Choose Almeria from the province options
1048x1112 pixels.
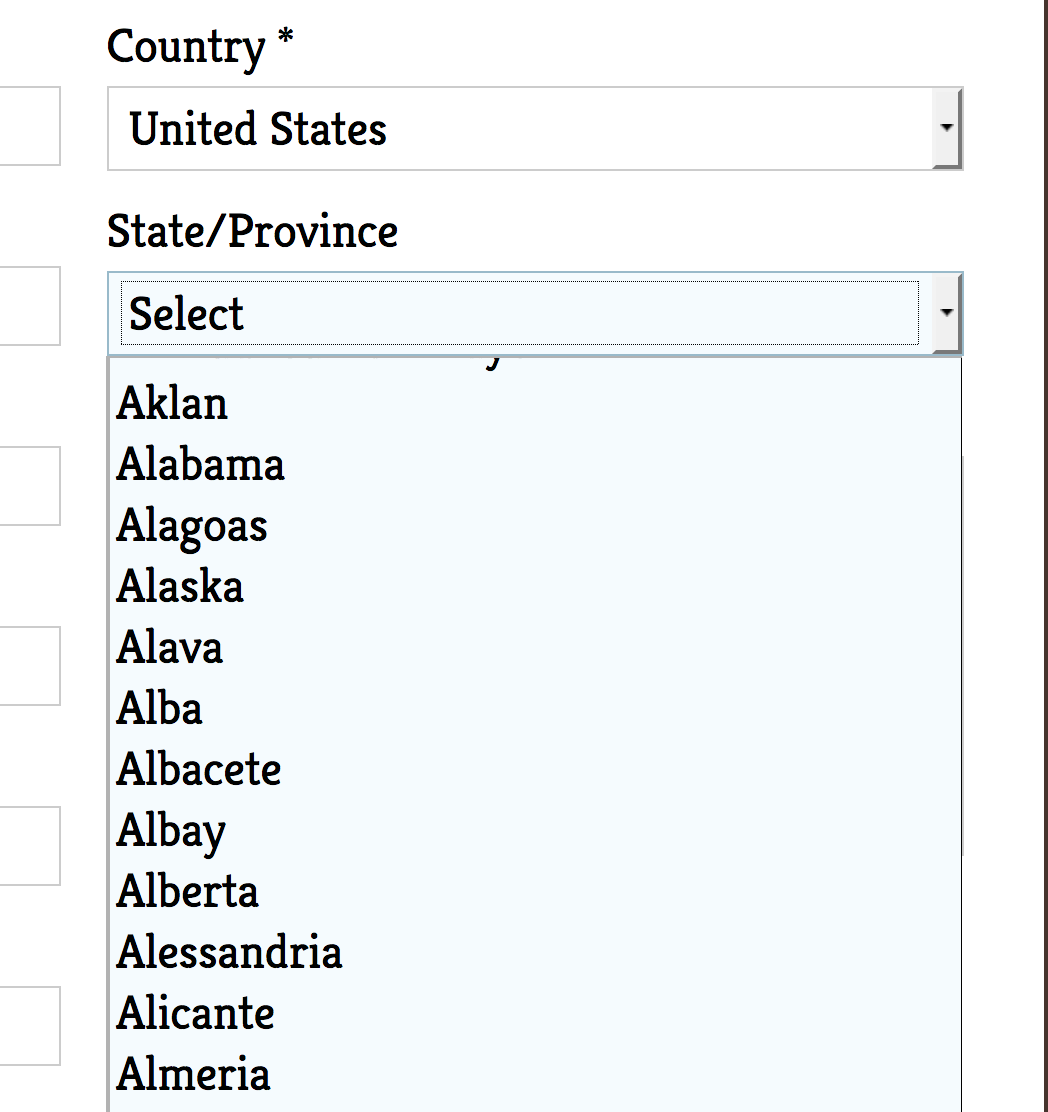[x=193, y=1075]
